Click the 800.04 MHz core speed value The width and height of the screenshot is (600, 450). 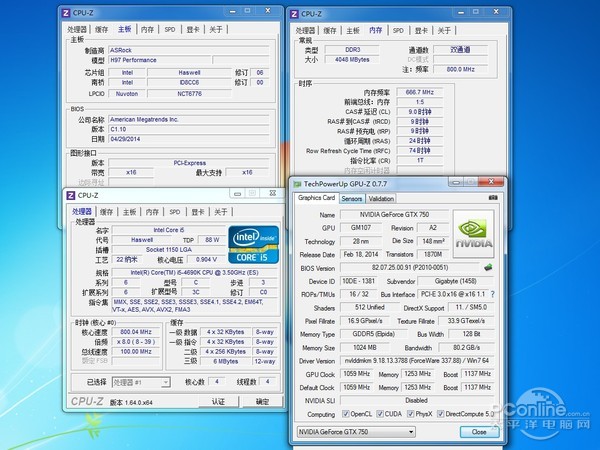(136, 332)
